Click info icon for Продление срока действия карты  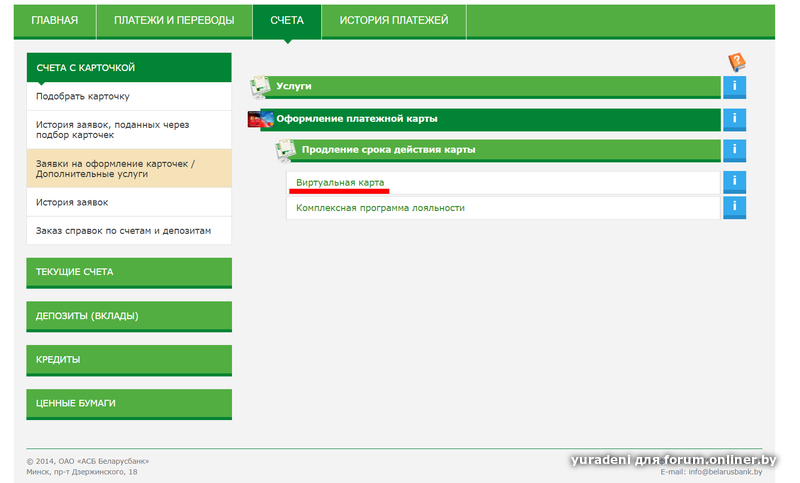point(734,150)
